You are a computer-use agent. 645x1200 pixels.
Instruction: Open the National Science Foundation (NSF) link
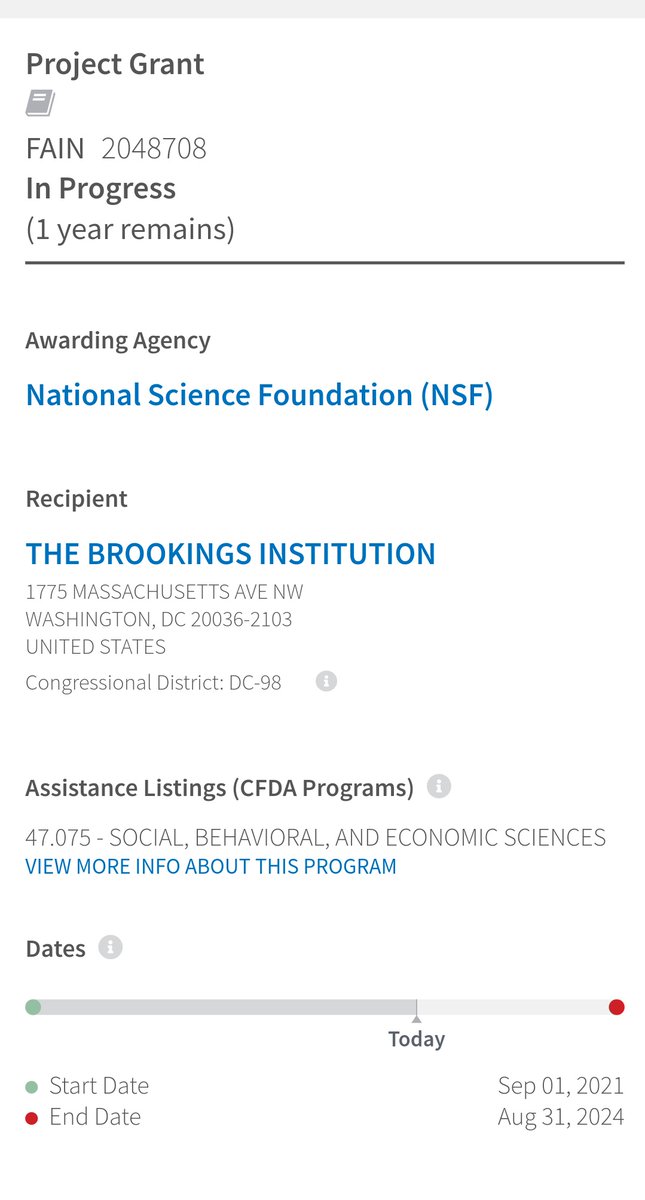[x=259, y=395]
